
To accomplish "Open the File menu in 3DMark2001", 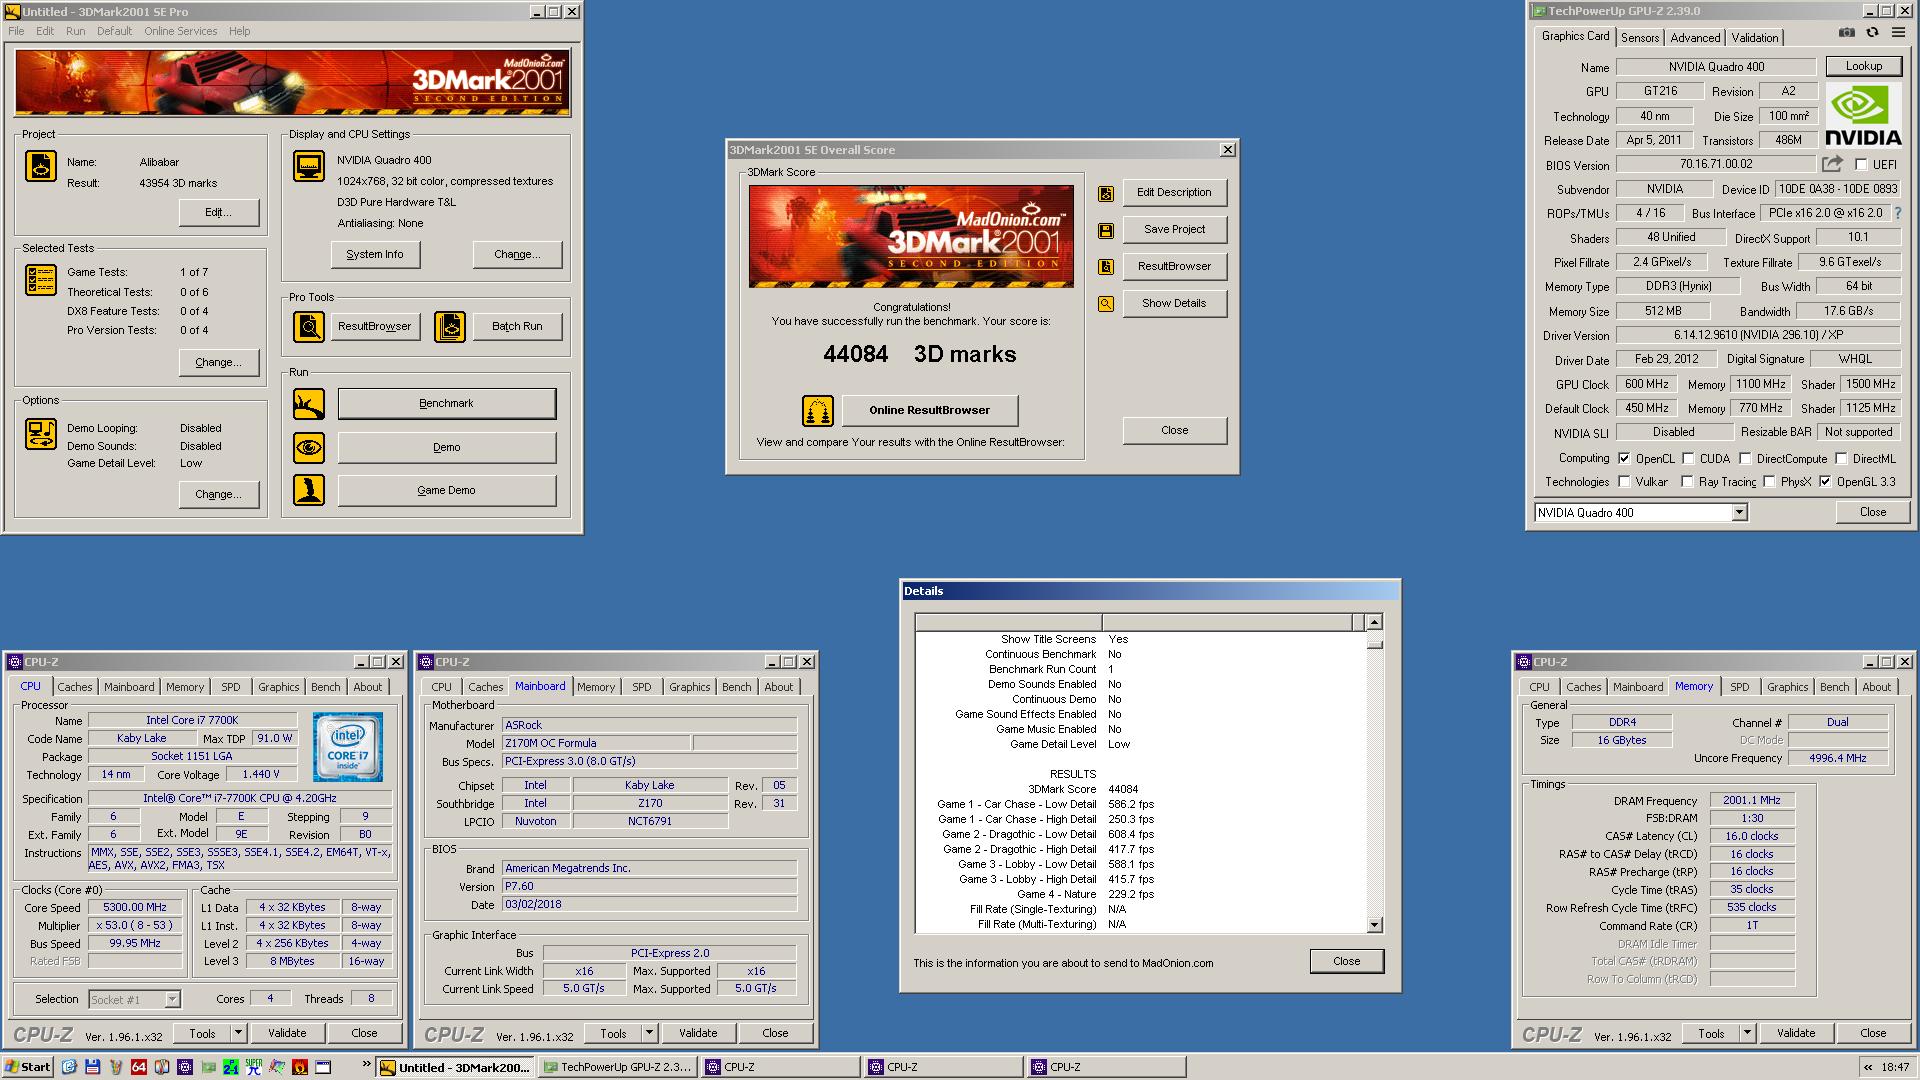I will (16, 31).
